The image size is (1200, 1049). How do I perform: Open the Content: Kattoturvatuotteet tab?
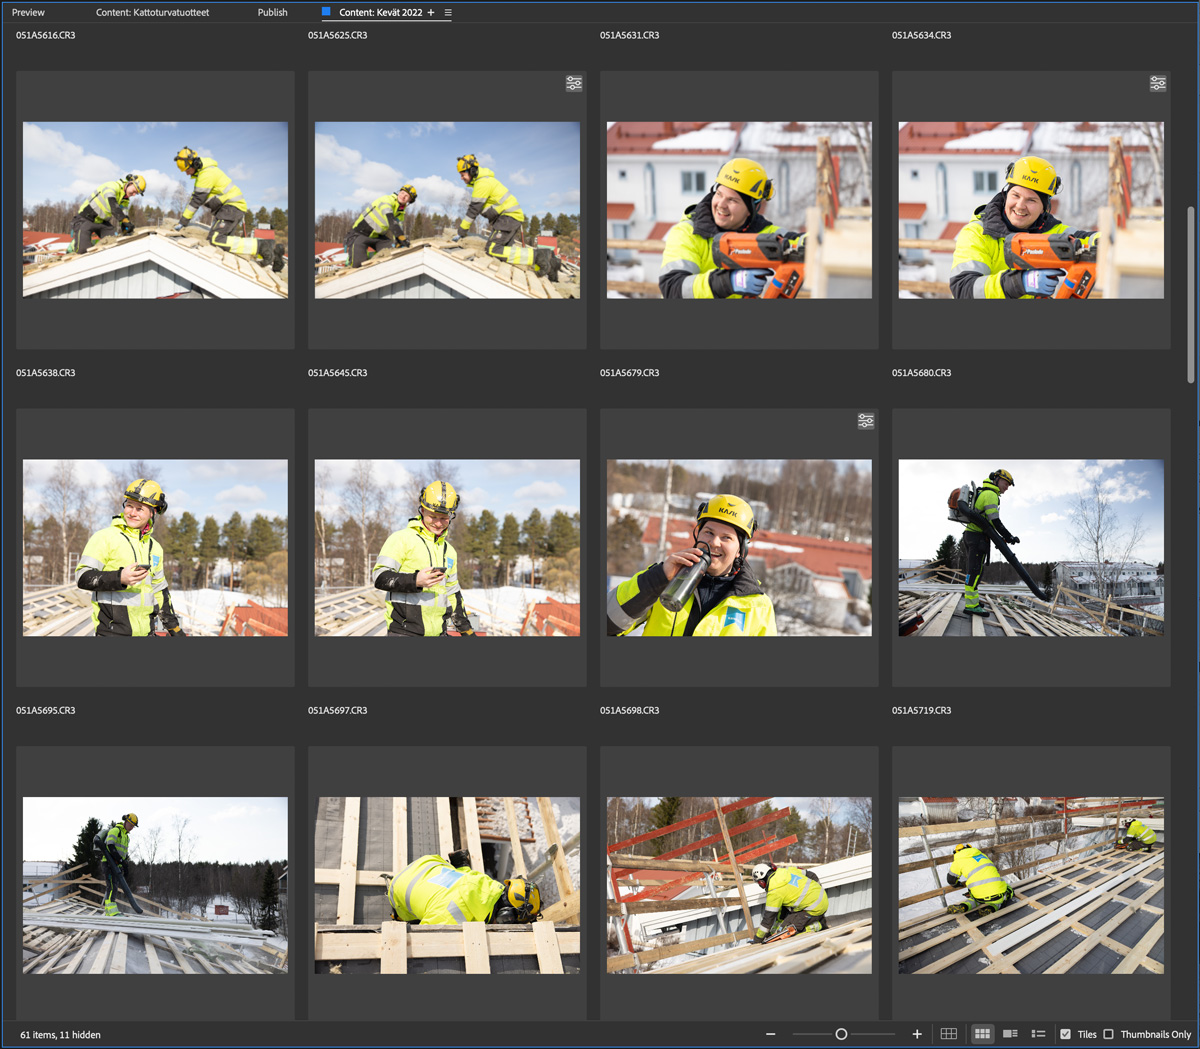pos(152,13)
